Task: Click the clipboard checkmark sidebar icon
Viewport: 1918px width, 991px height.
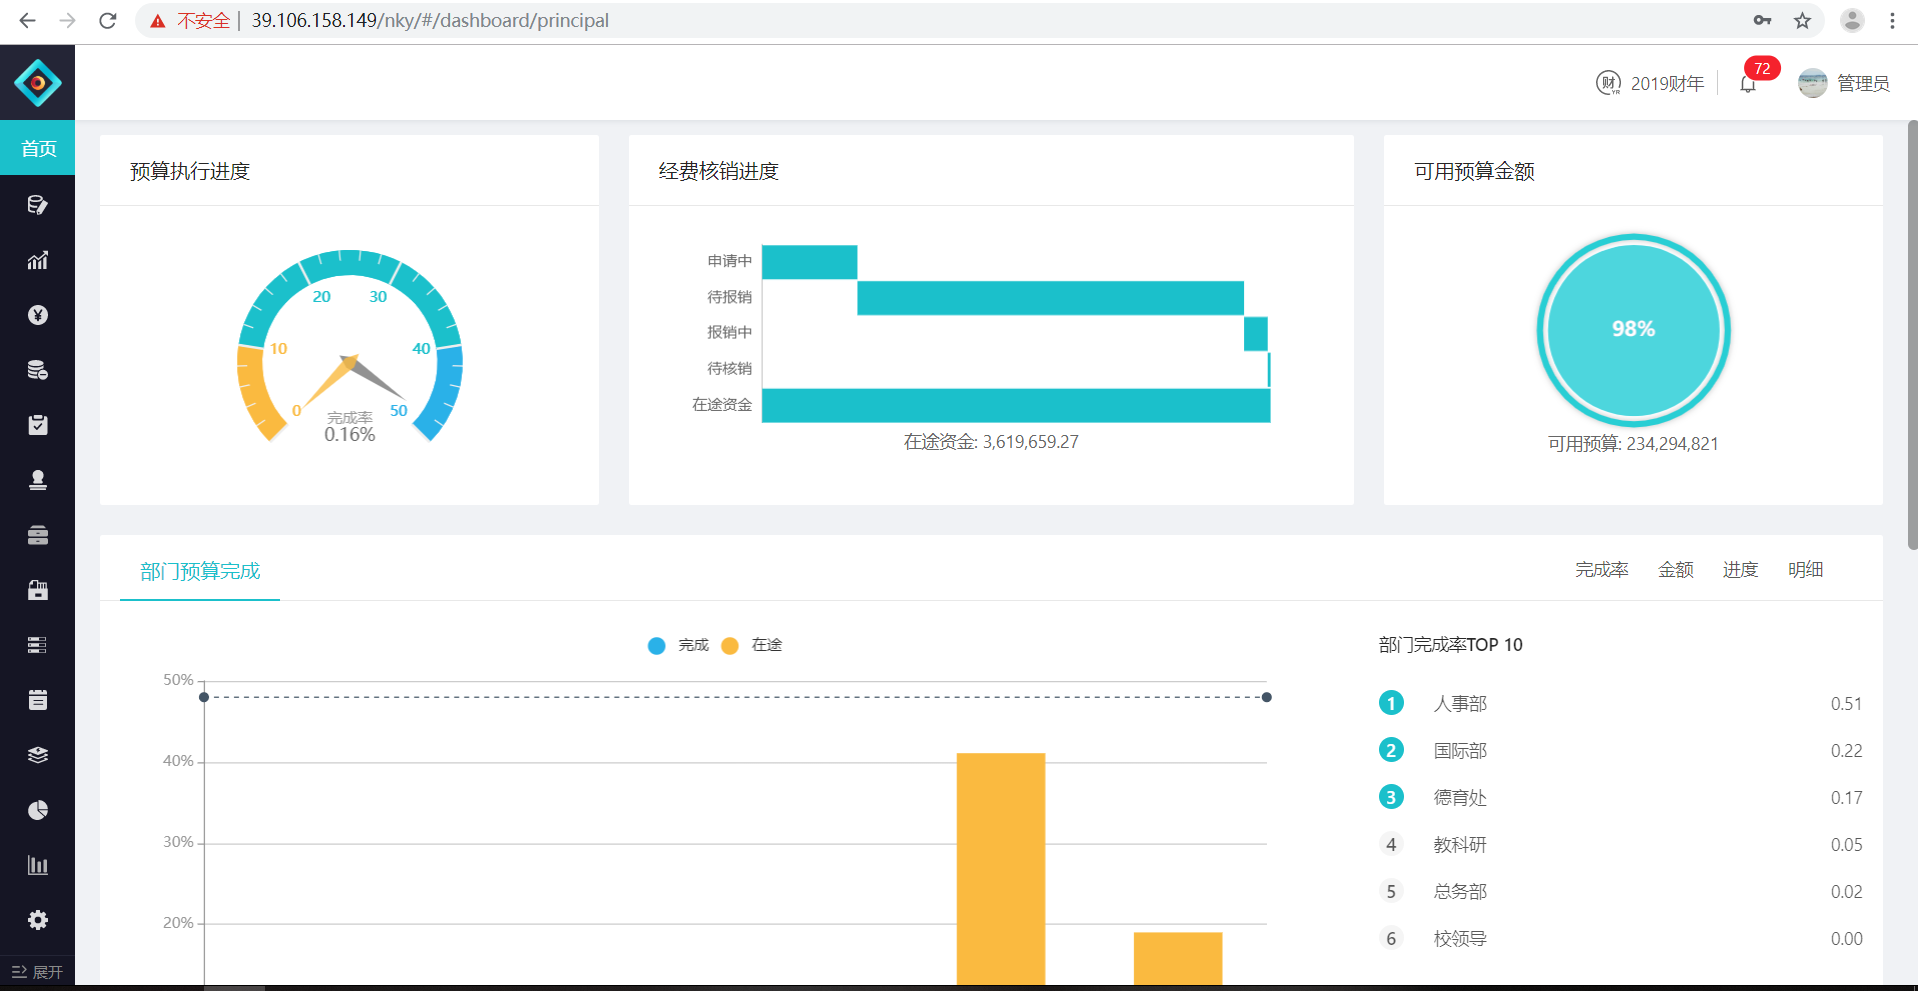Action: (38, 425)
